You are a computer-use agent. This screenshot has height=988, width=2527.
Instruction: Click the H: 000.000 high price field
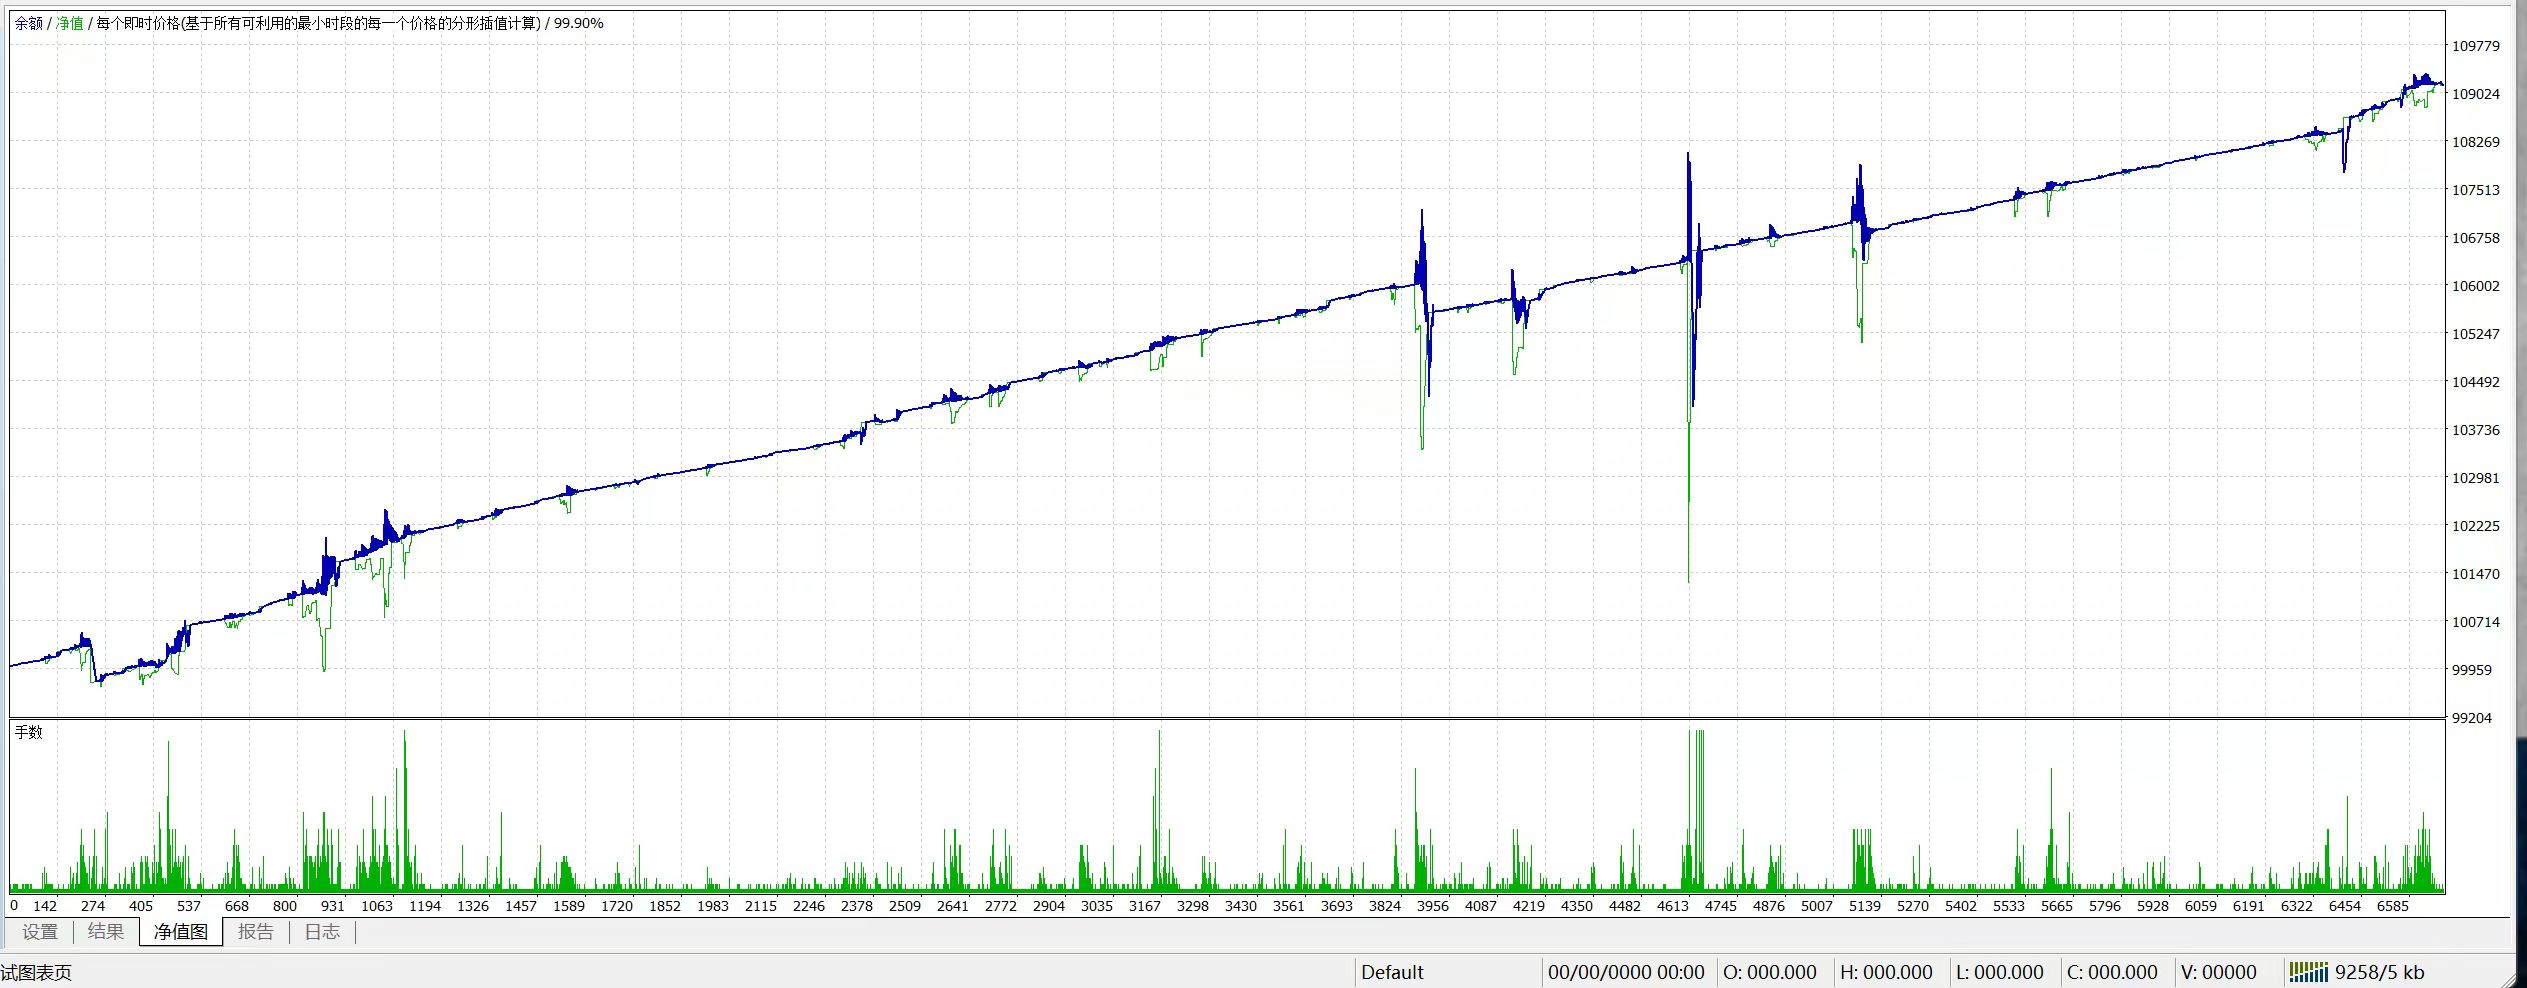pos(1886,972)
